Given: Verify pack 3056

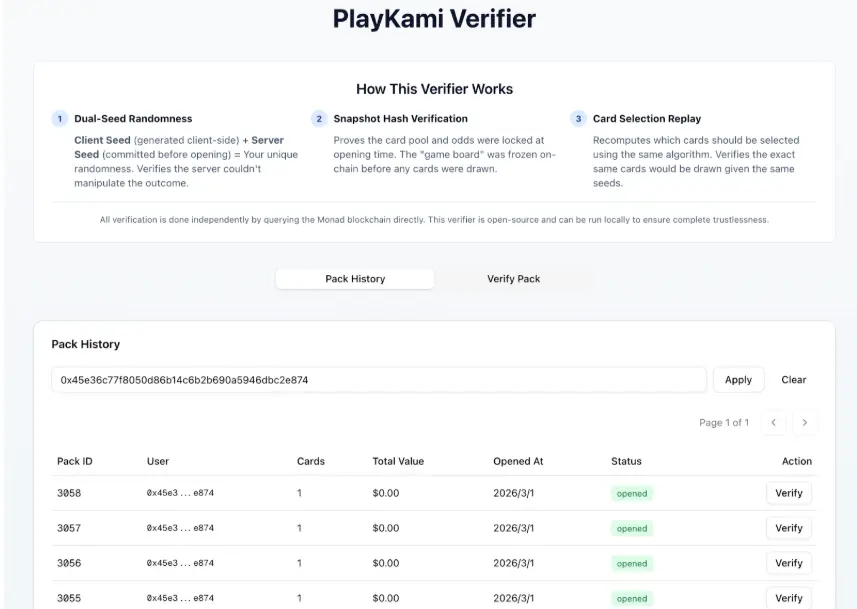Looking at the screenshot, I should (x=788, y=563).
